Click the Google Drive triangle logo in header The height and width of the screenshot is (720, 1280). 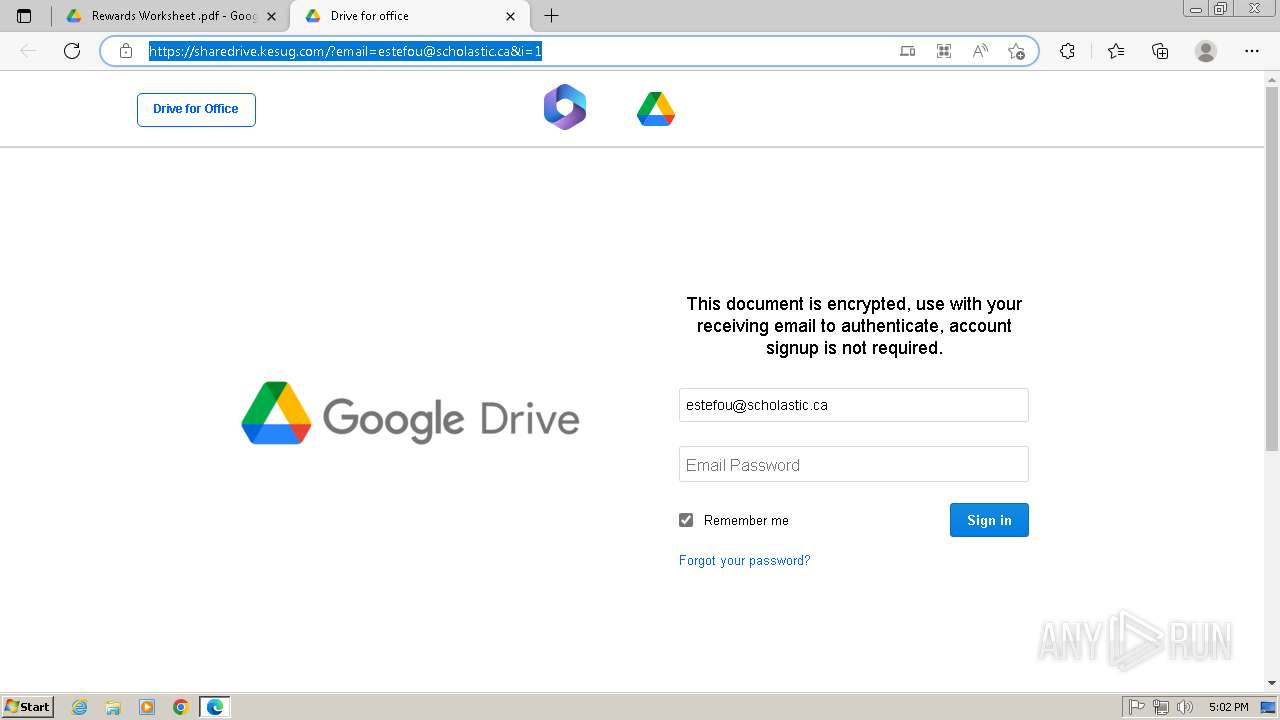[656, 109]
